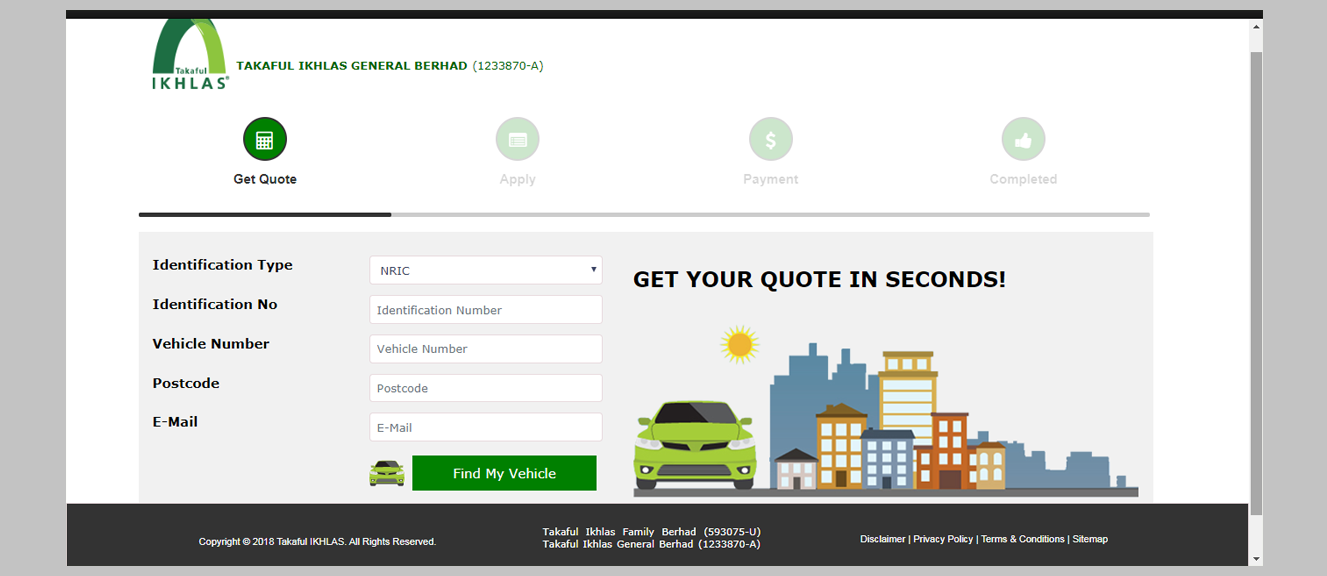The width and height of the screenshot is (1327, 576).
Task: Click the city and car illustration
Action: [x=886, y=410]
